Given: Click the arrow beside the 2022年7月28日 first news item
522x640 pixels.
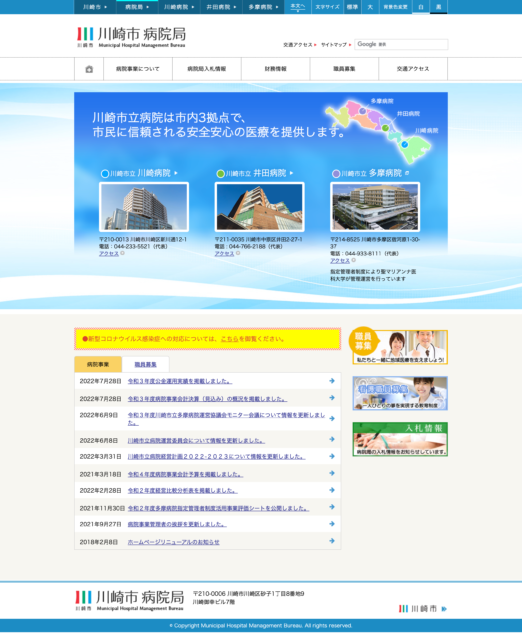Looking at the screenshot, I should (x=332, y=381).
